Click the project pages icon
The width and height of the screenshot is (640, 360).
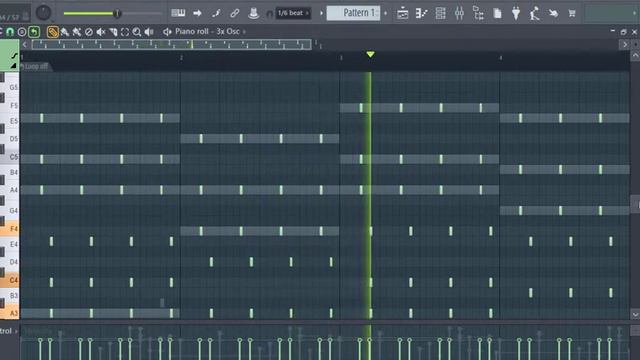point(497,13)
